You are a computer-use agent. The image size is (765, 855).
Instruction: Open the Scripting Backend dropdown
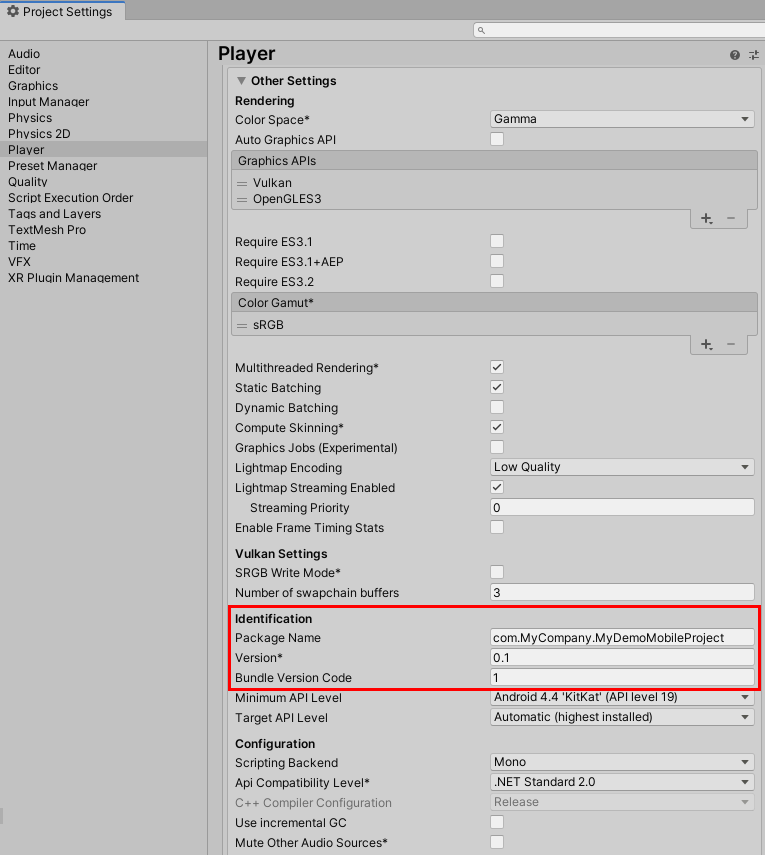622,763
